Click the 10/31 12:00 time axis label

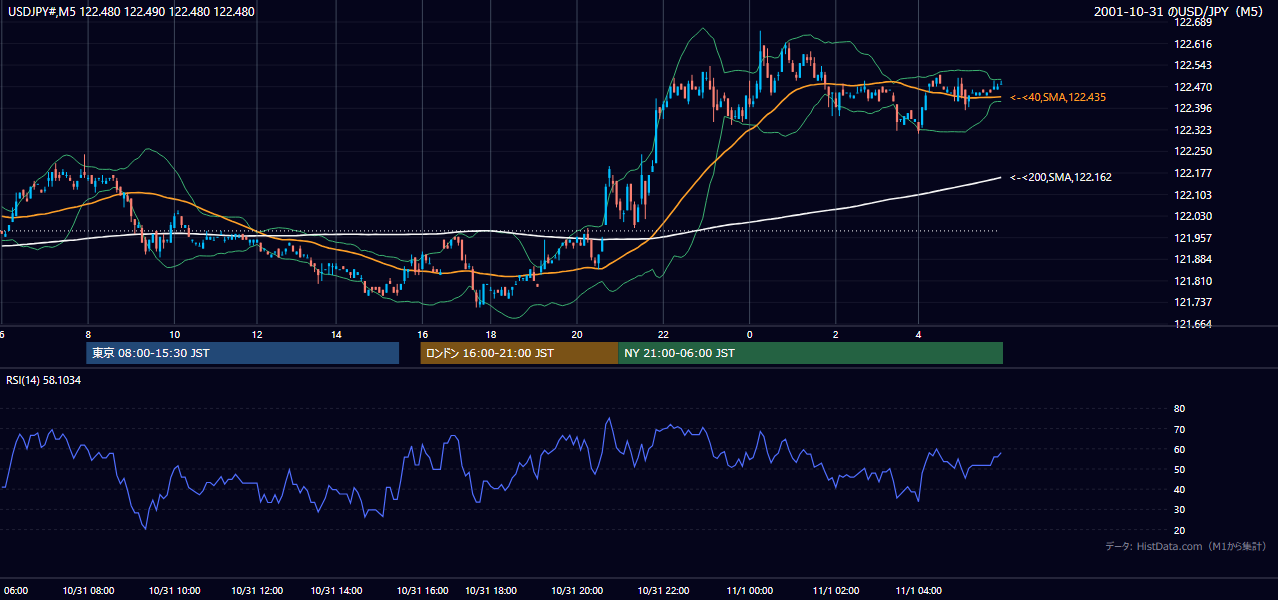(x=257, y=590)
